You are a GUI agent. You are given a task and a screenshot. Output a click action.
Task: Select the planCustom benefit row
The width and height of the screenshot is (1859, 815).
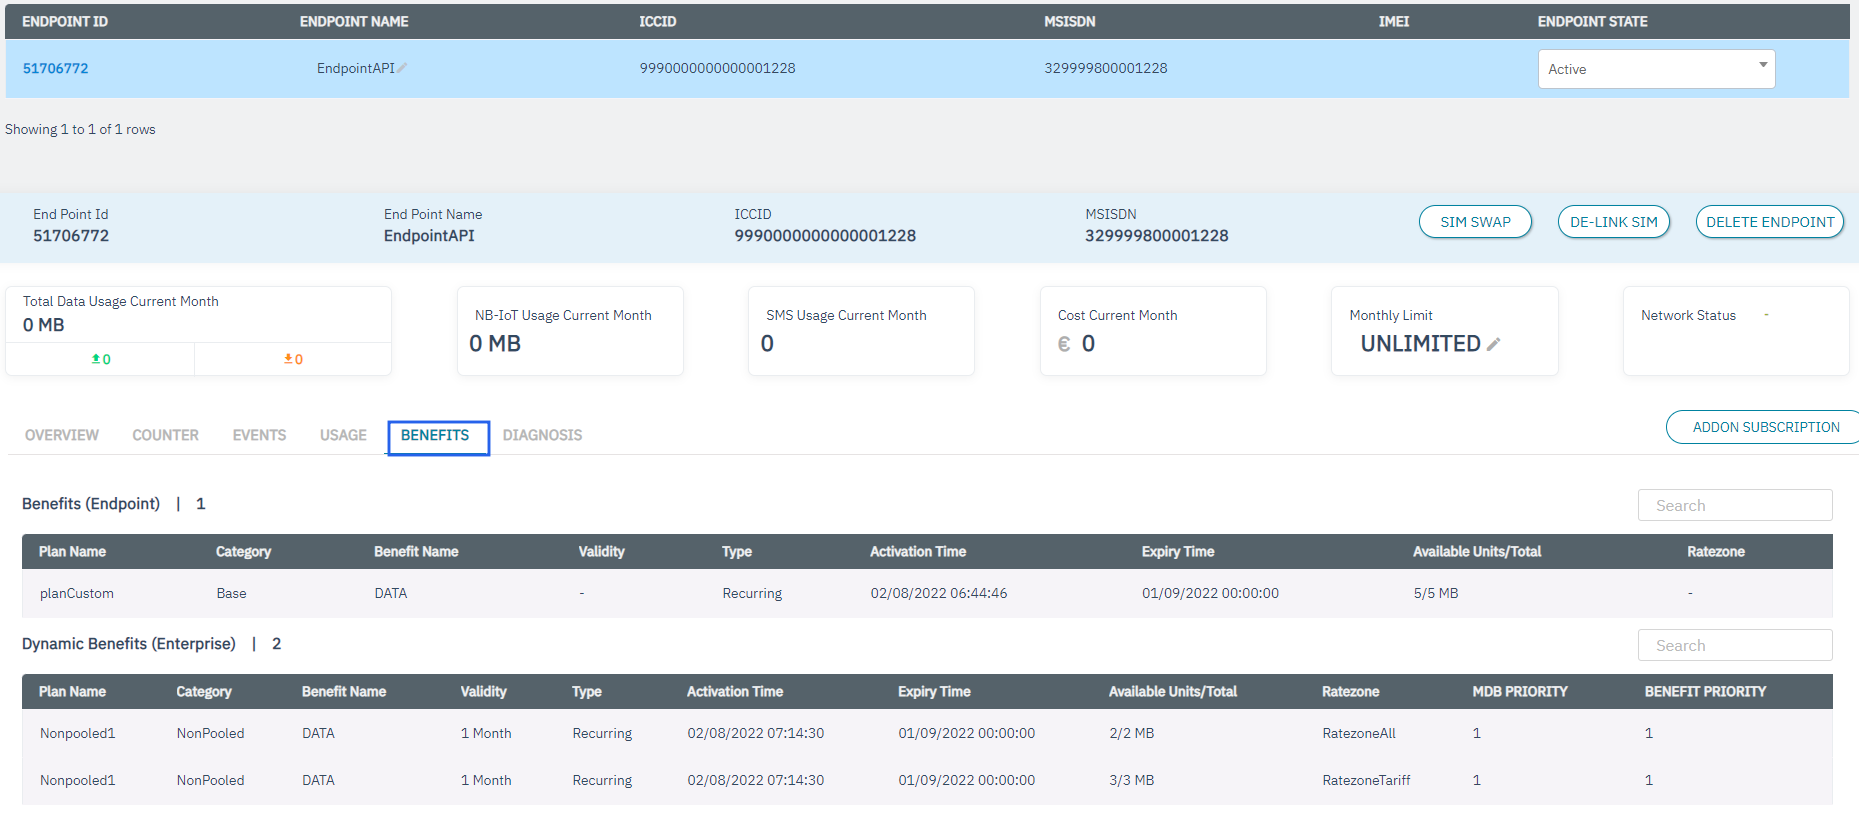(77, 594)
